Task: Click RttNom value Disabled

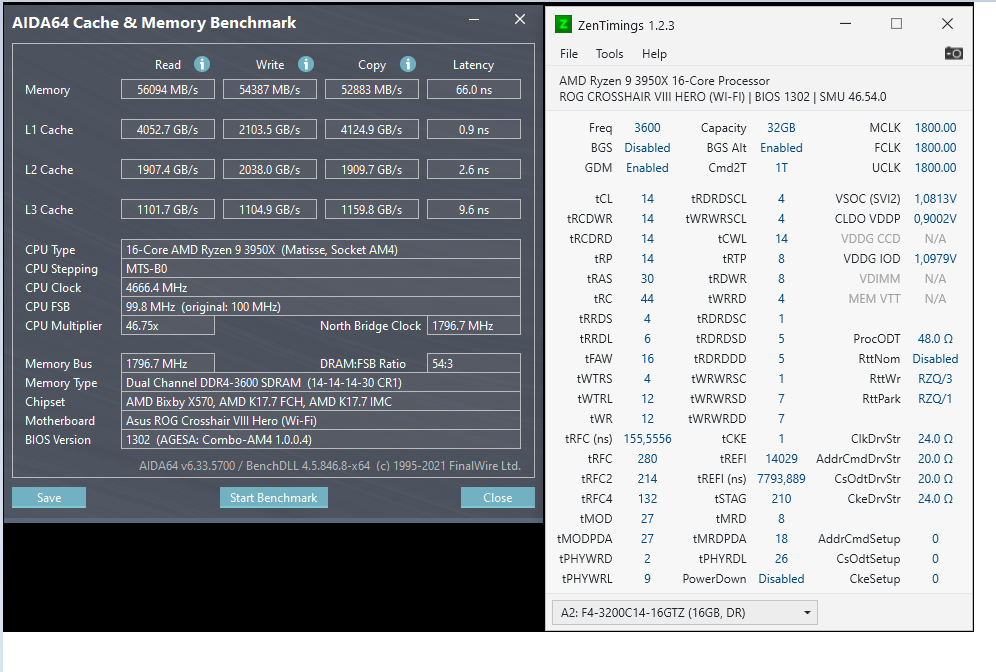Action: [x=936, y=359]
